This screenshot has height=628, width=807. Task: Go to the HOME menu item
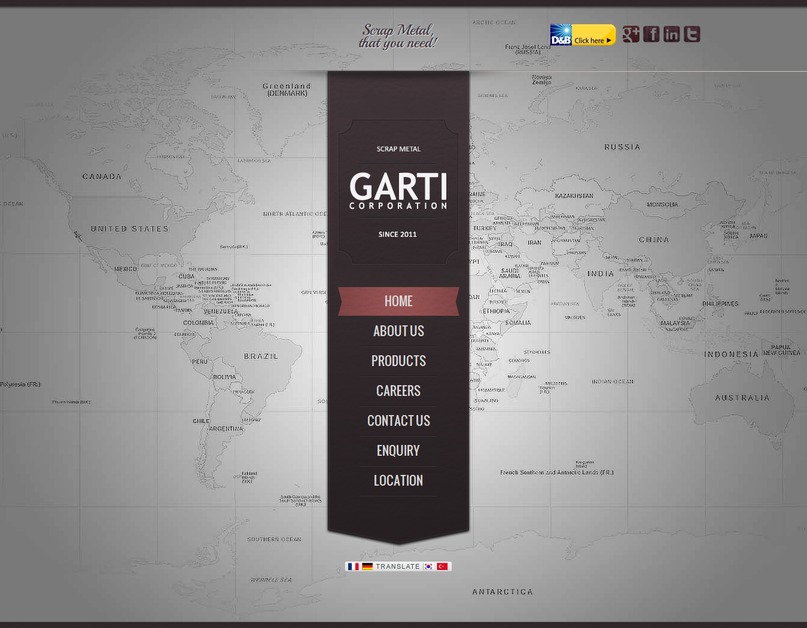pyautogui.click(x=398, y=301)
